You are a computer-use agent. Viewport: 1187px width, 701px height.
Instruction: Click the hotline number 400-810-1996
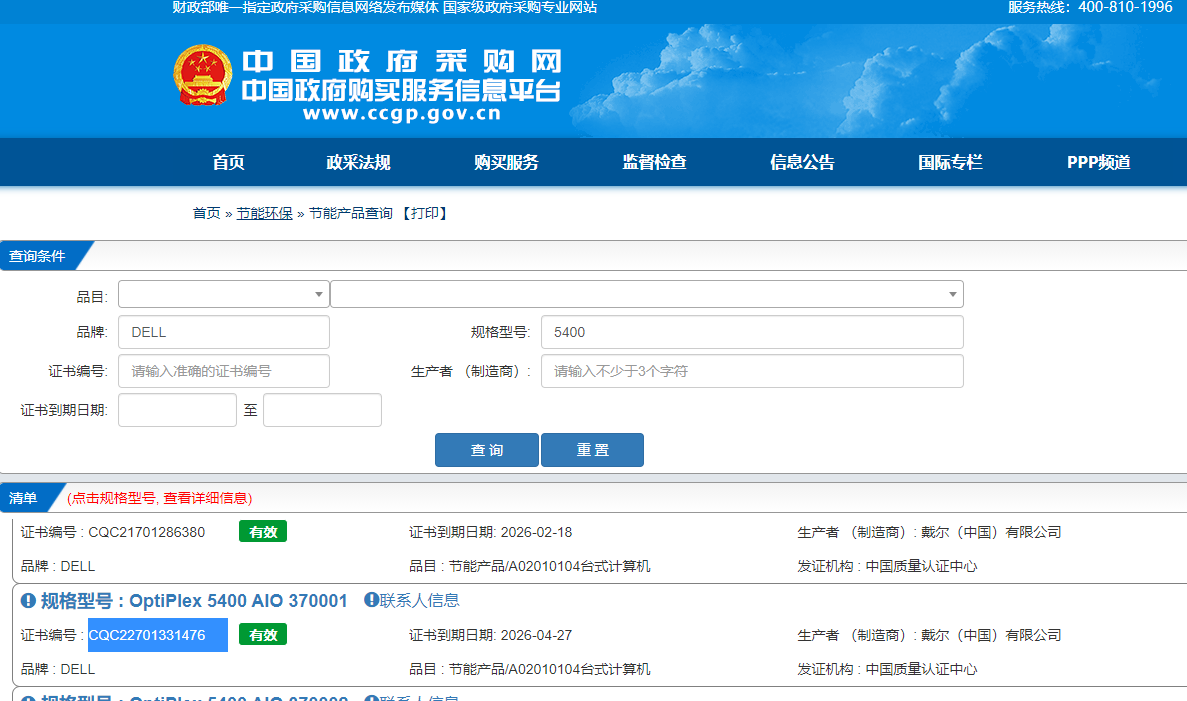1125,8
